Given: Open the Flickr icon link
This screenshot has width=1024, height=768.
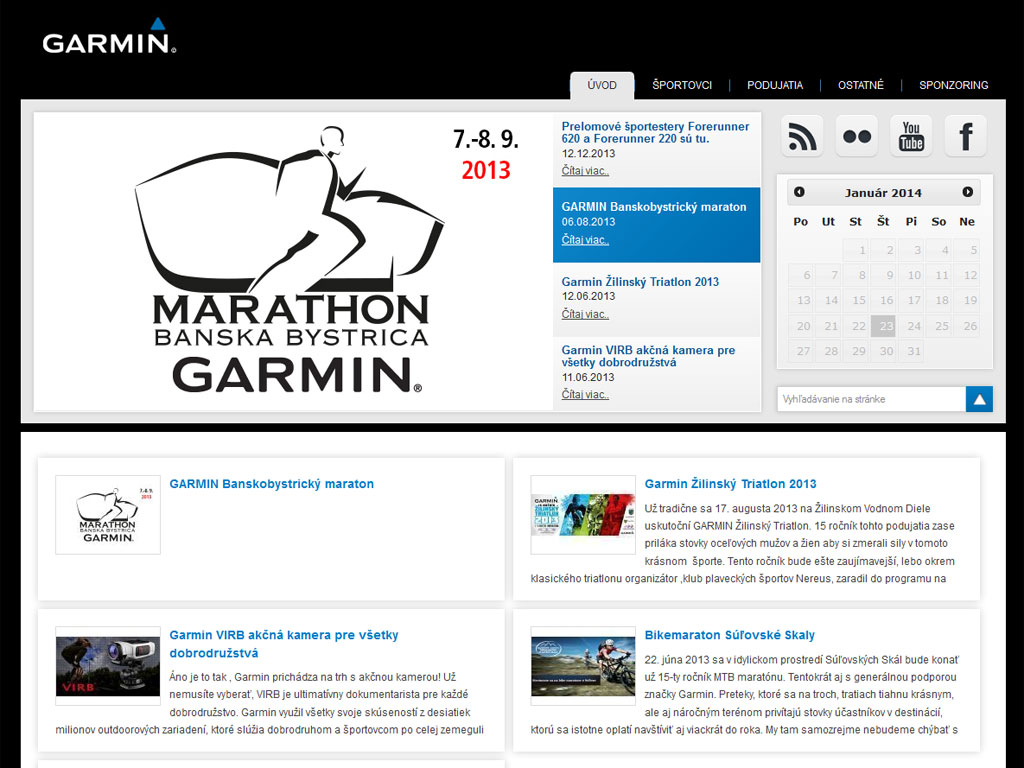Looking at the screenshot, I should click(857, 136).
